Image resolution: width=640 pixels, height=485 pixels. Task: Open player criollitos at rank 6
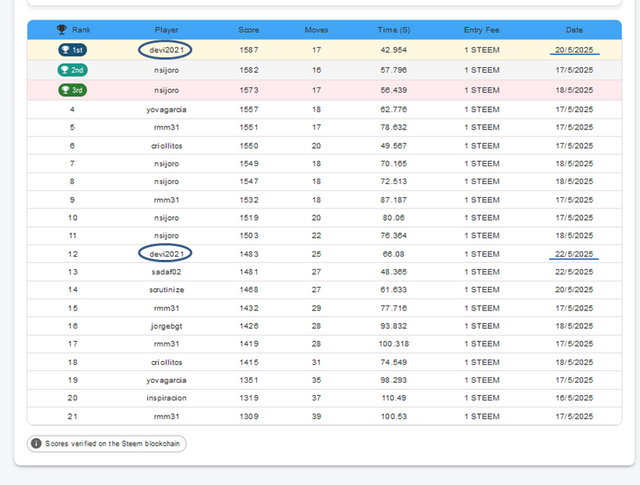(x=167, y=146)
